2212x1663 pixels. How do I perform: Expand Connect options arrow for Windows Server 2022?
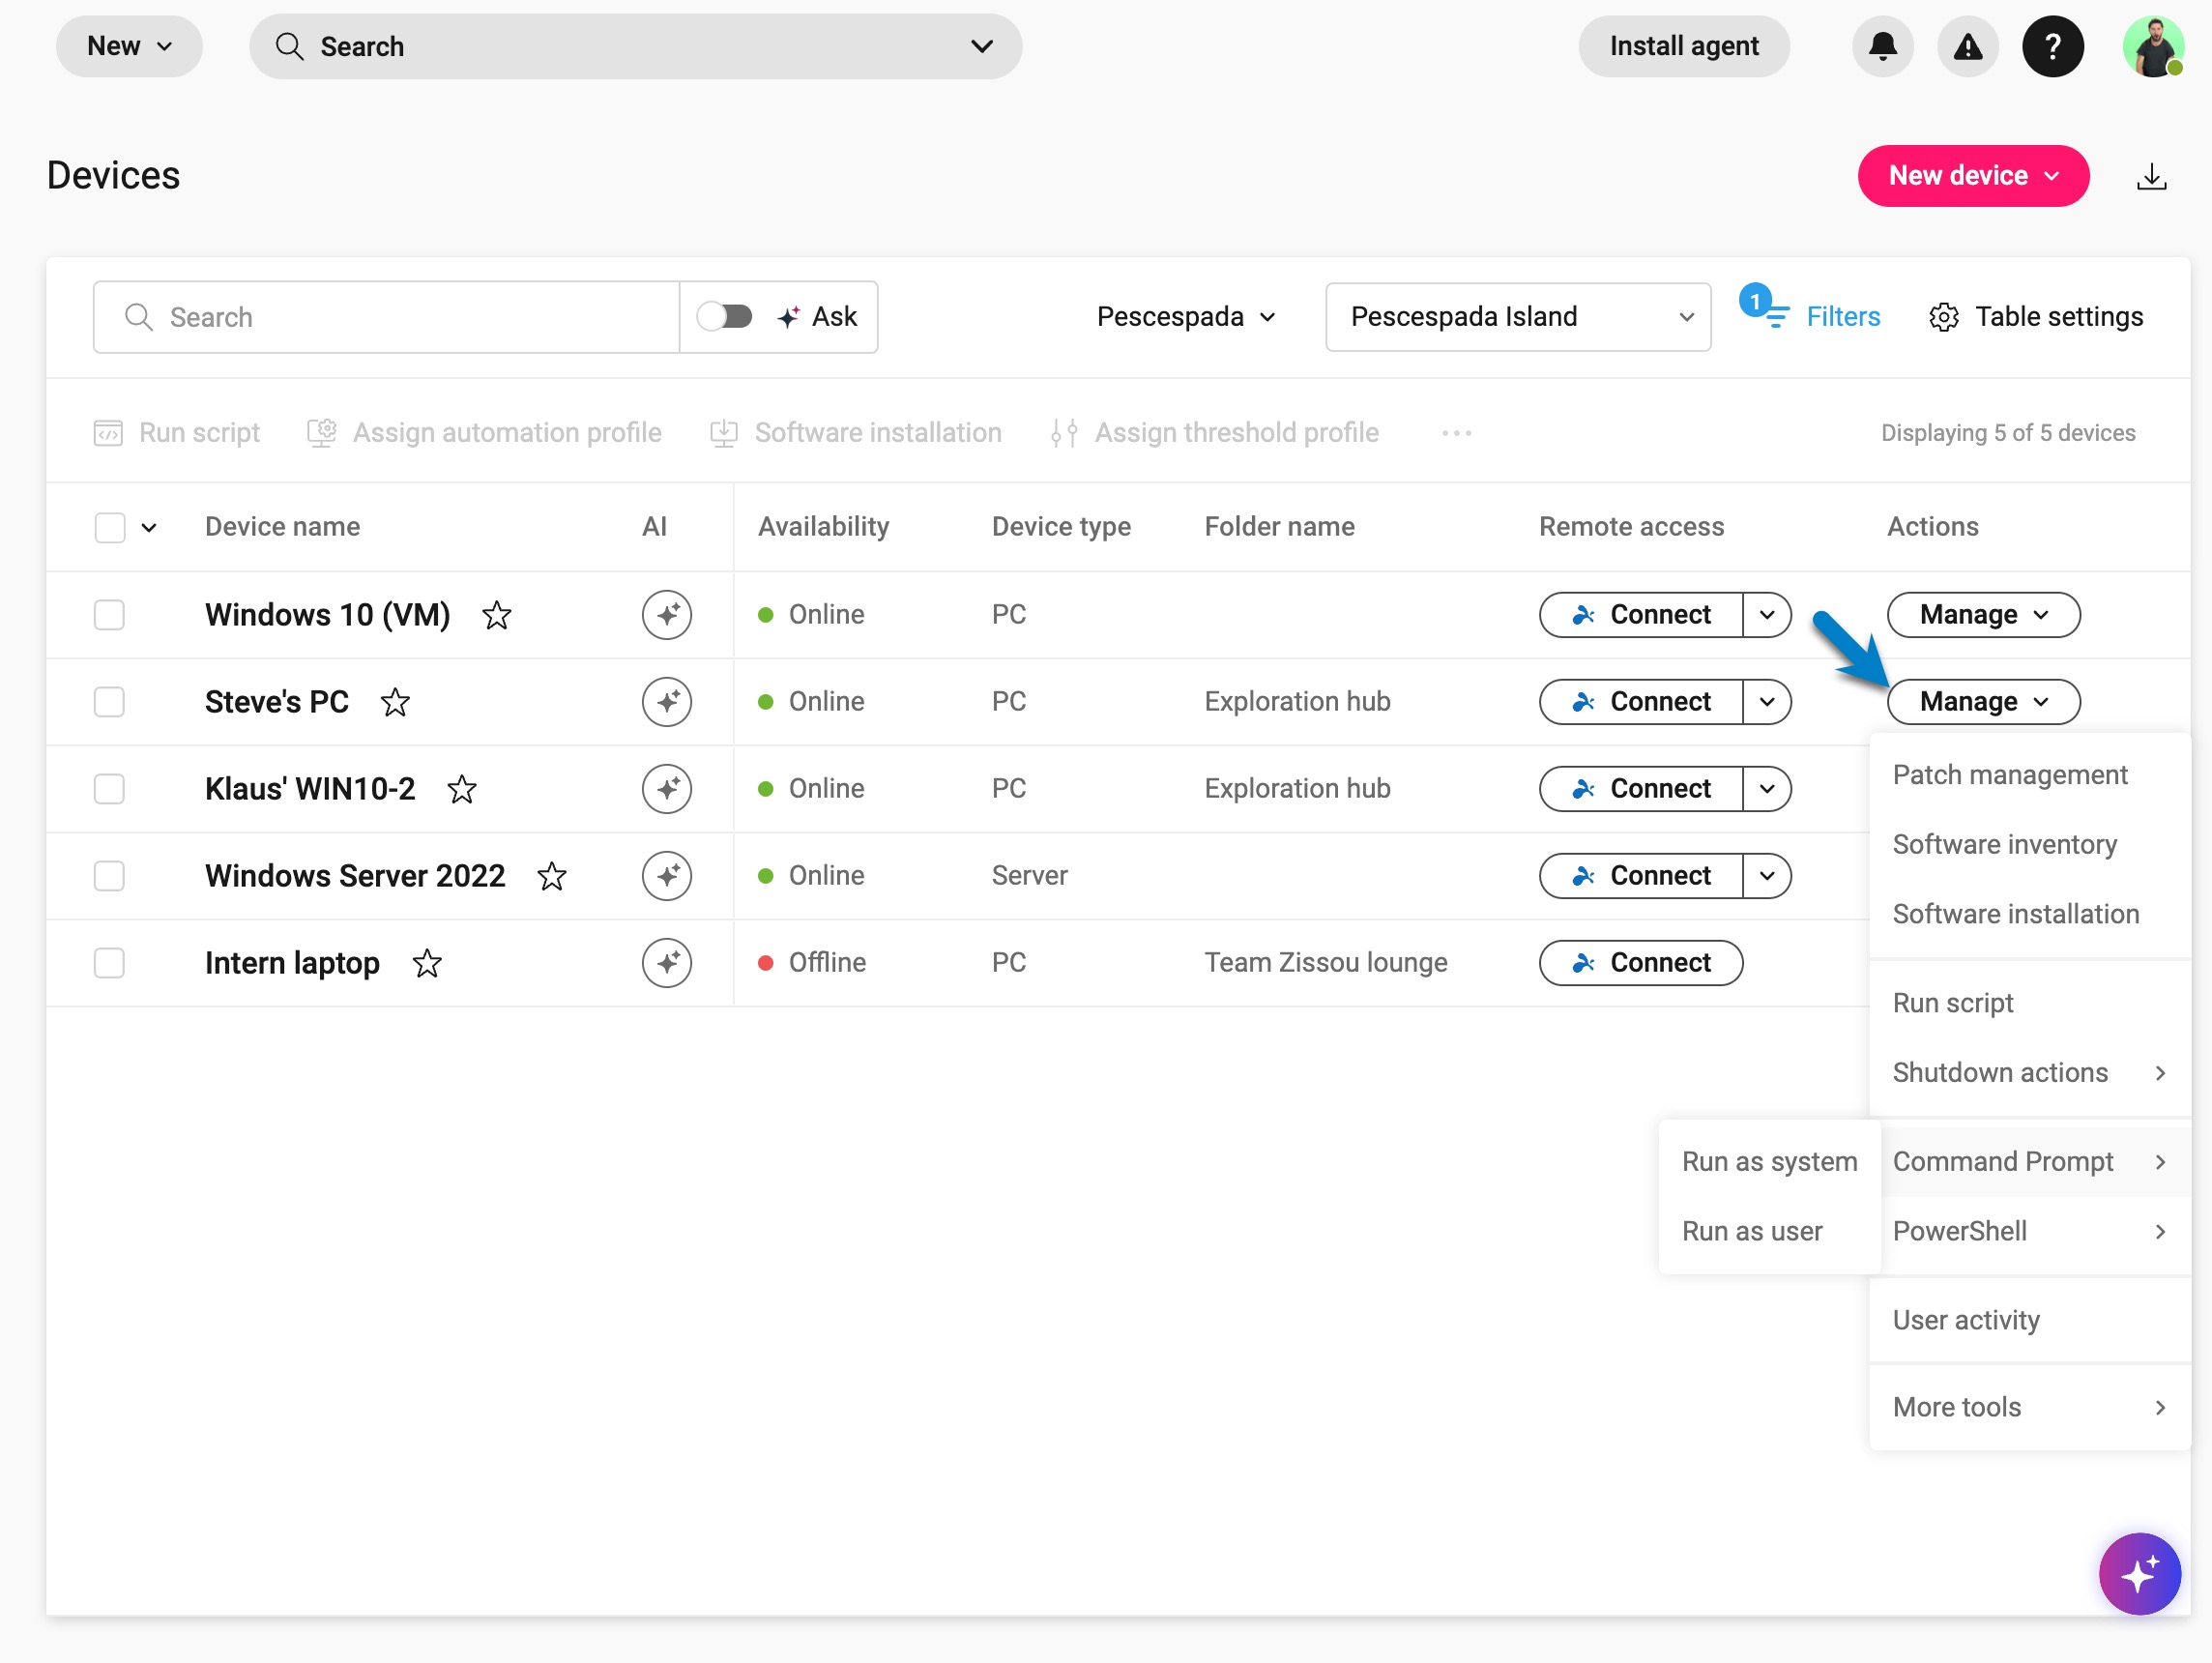[1766, 876]
